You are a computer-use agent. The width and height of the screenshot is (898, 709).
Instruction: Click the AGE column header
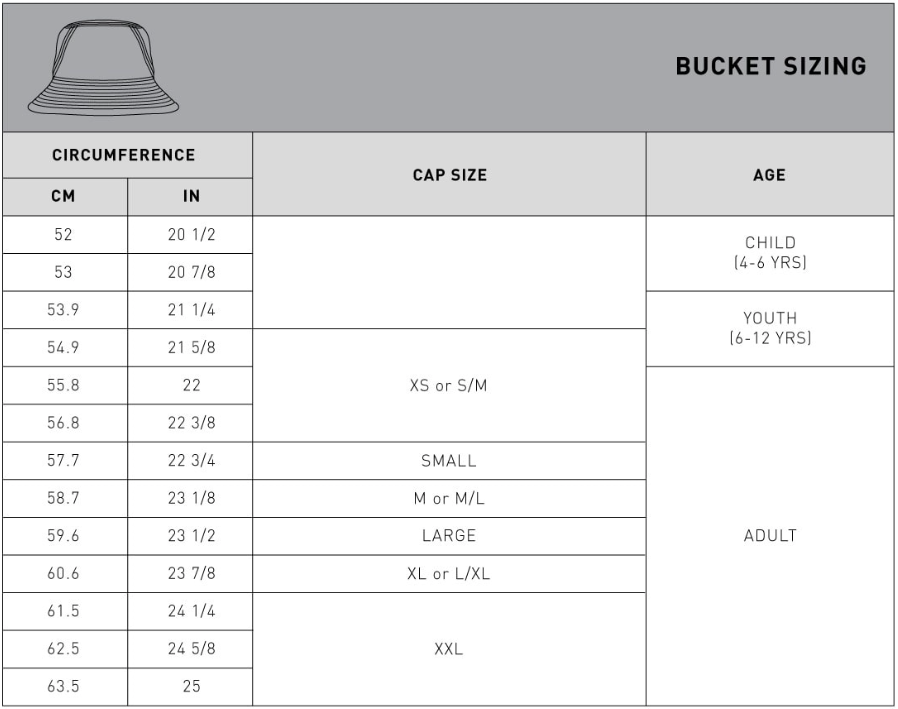point(770,175)
